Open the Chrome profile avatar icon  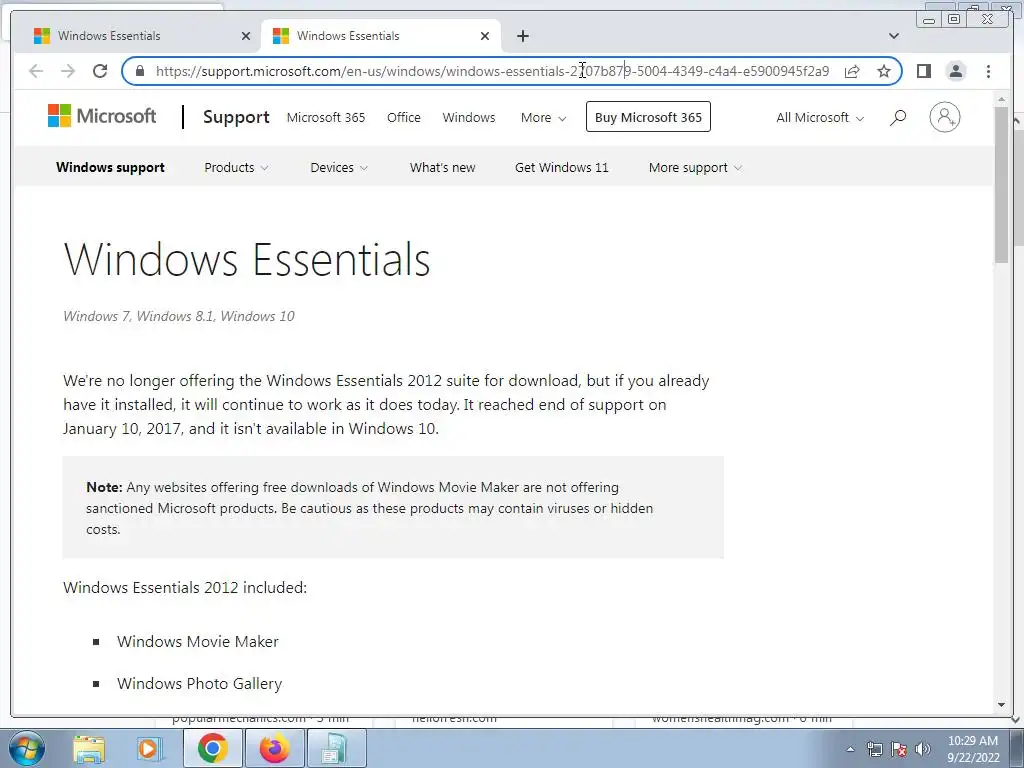pos(955,71)
